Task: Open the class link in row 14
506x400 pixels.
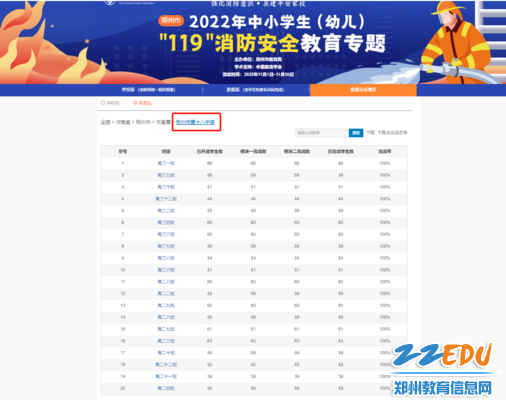Action: [166, 317]
